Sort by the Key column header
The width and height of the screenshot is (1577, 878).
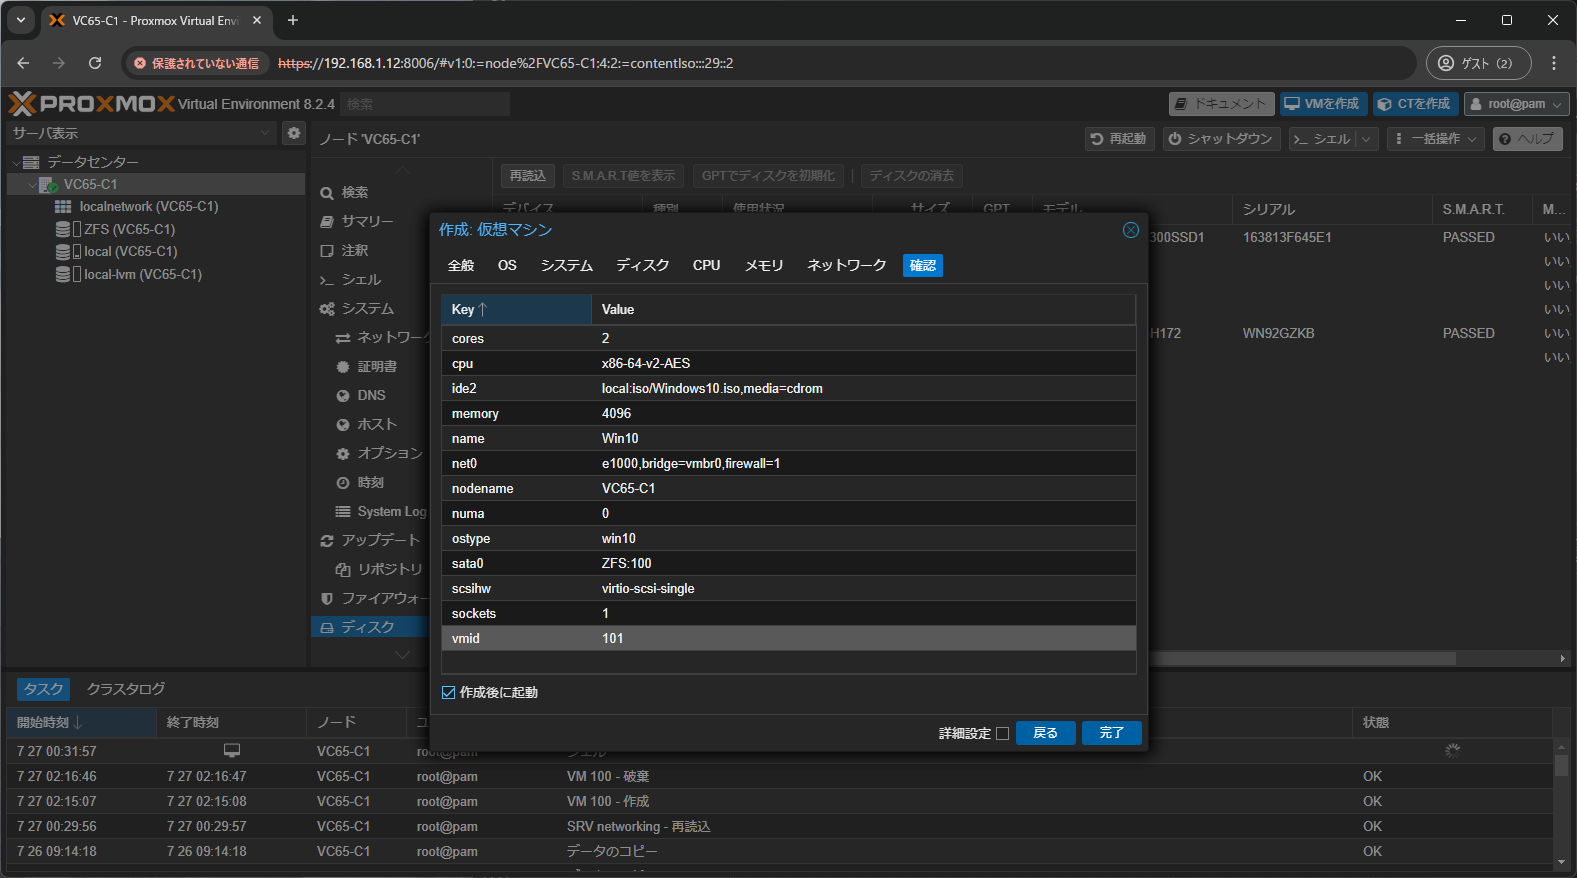[x=517, y=309]
